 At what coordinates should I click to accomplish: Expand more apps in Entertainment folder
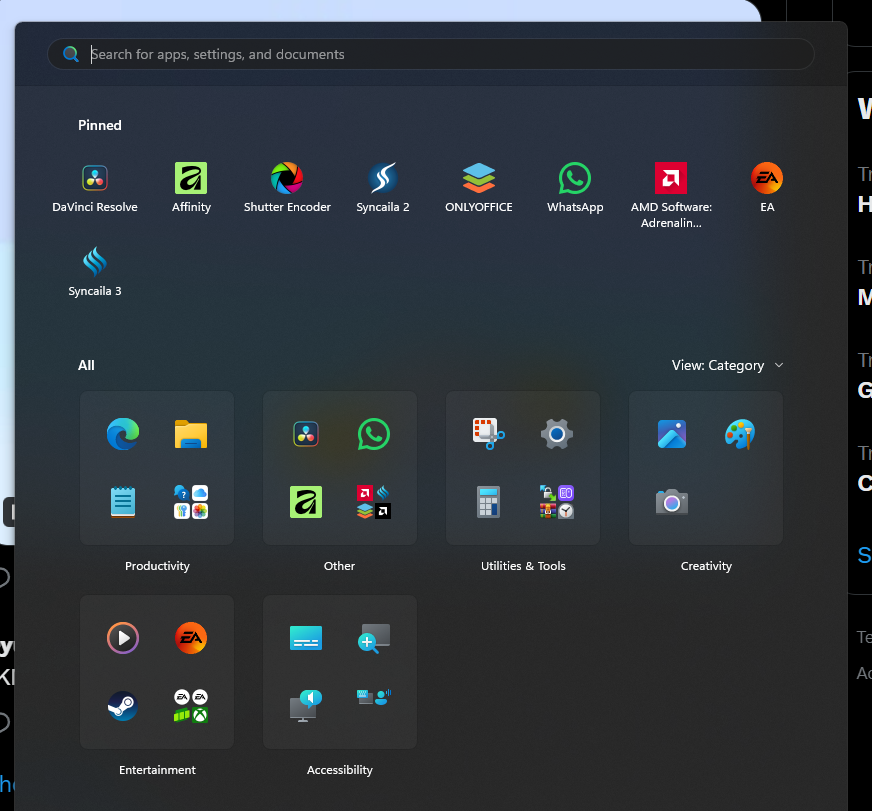click(x=191, y=706)
